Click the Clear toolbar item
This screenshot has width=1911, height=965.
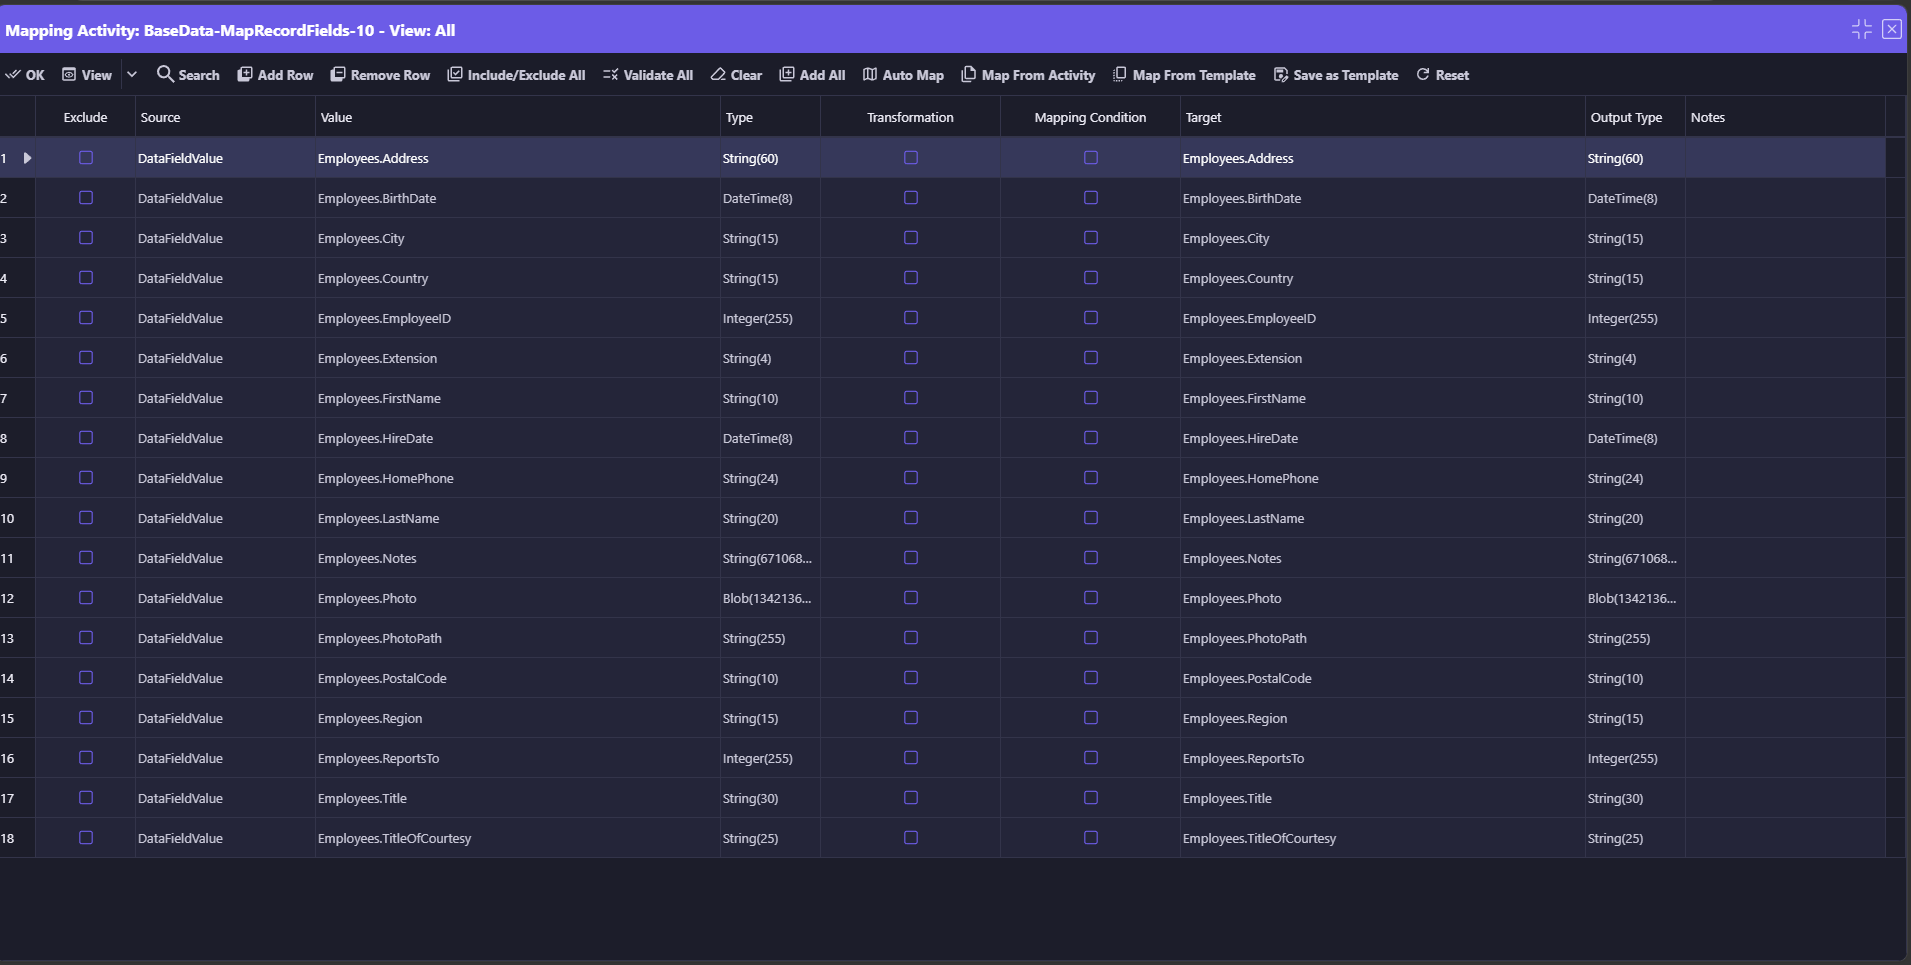click(736, 75)
